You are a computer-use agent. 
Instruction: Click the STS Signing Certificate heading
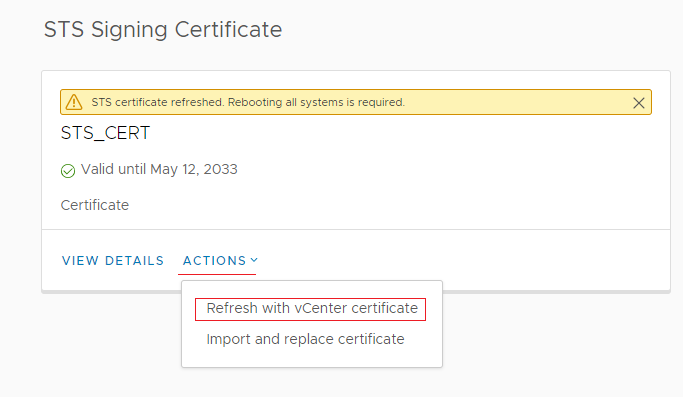(x=163, y=30)
